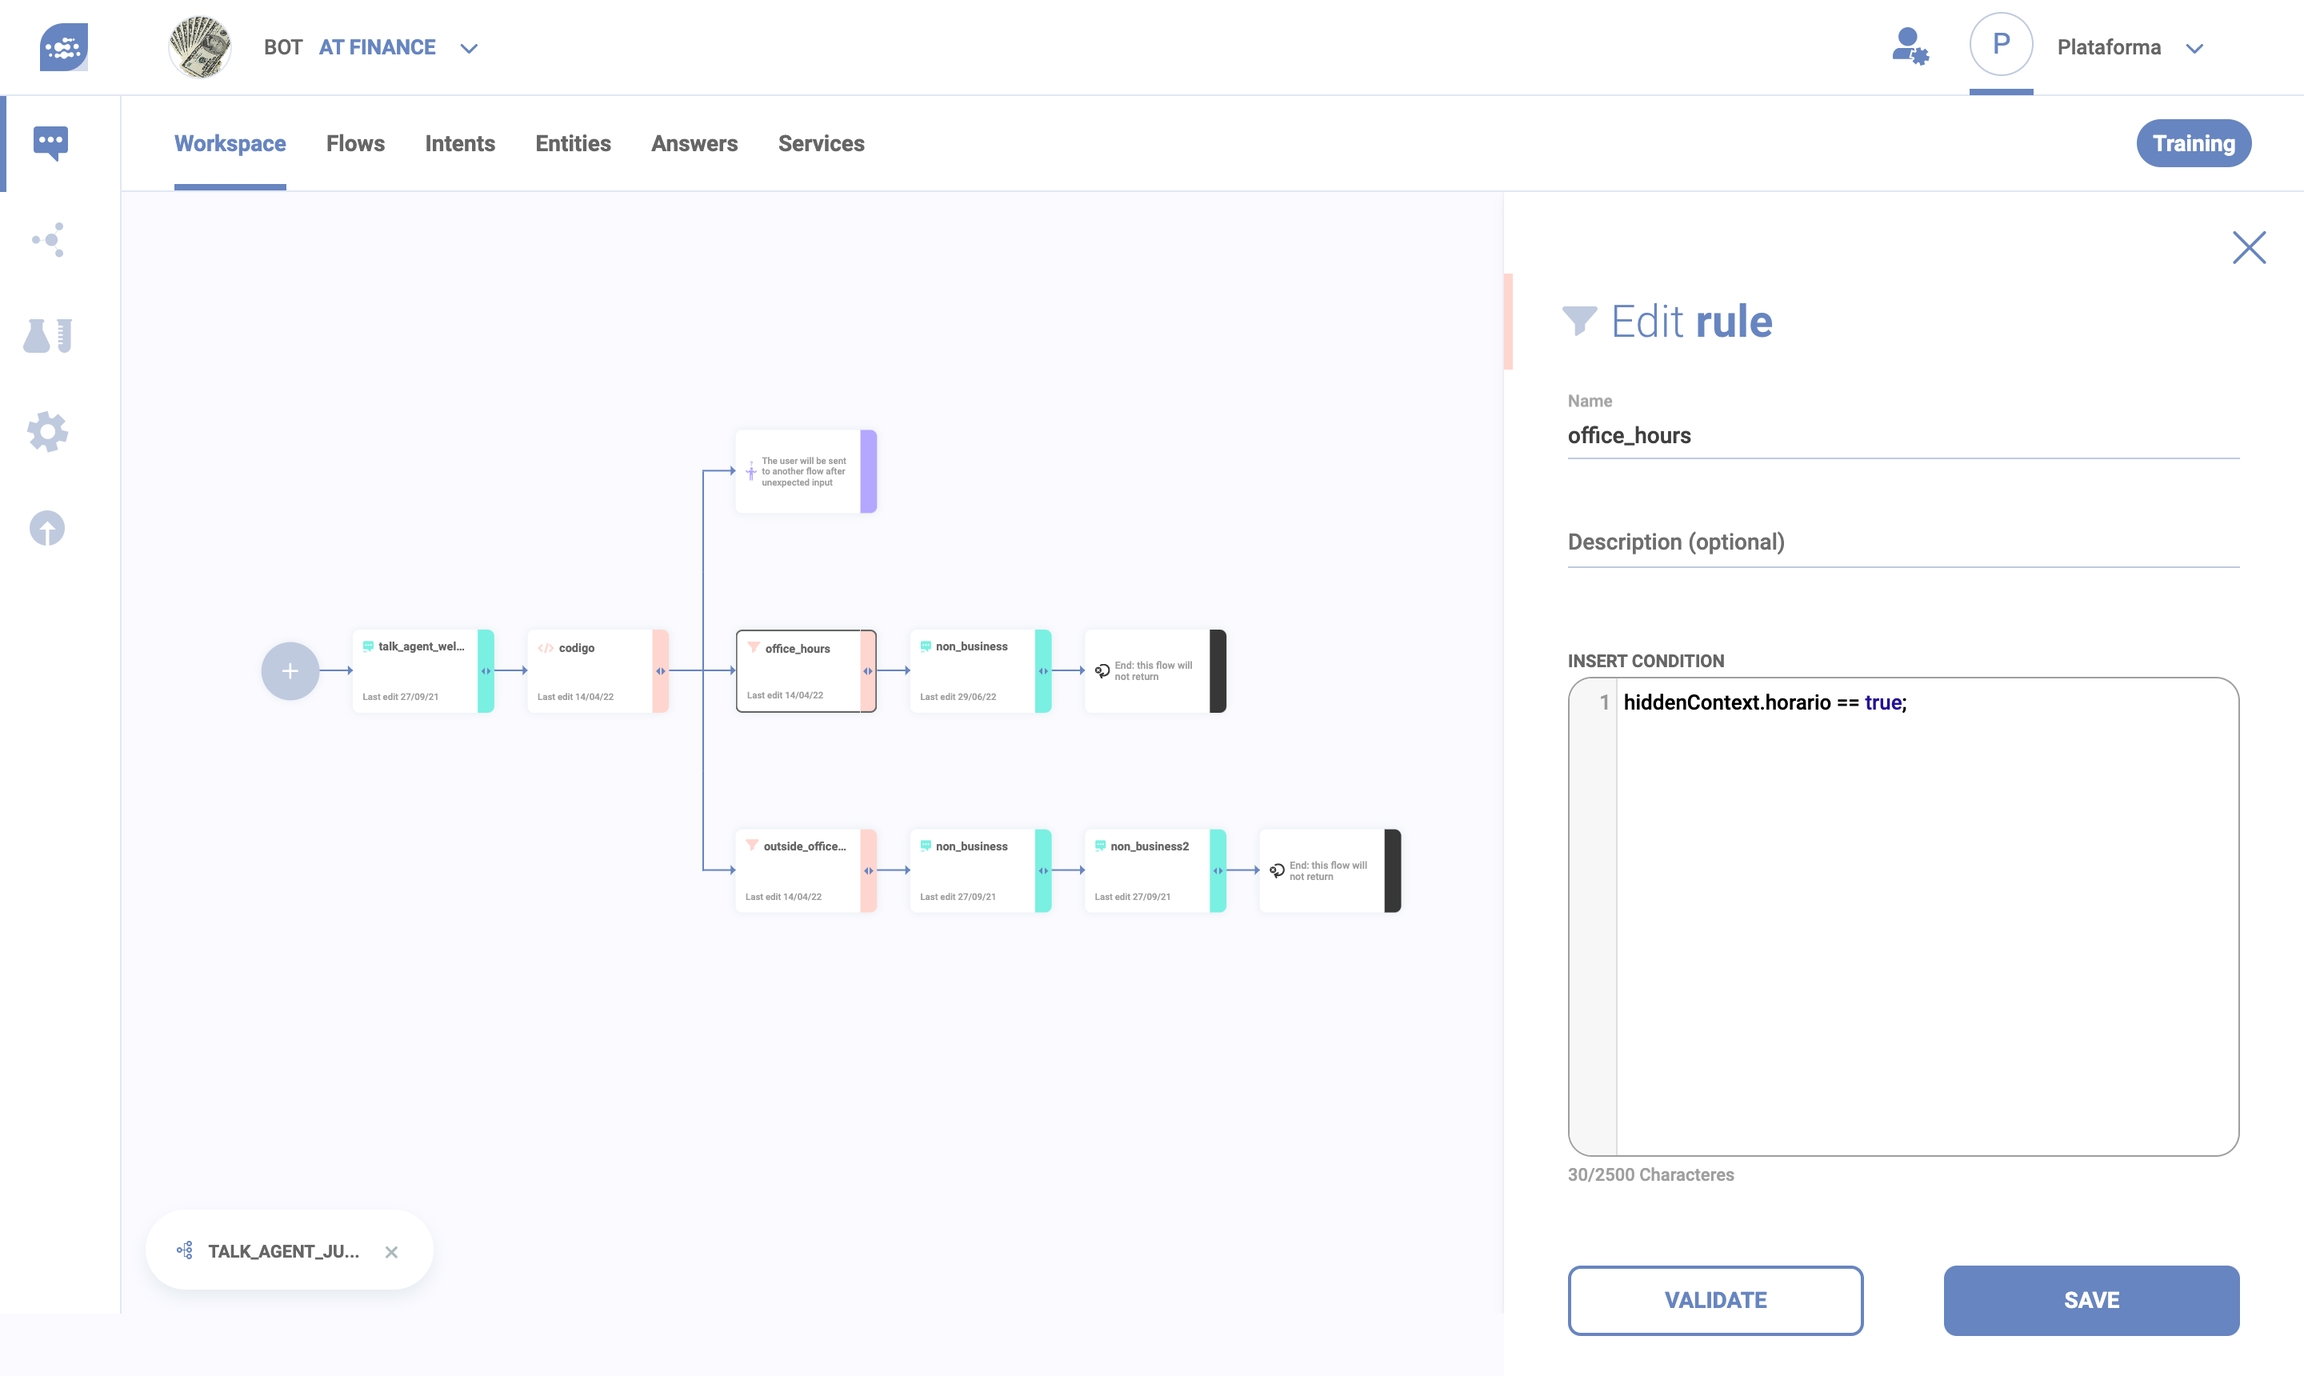
Task: Click the upload arrow sidebar icon
Action: pos(47,528)
